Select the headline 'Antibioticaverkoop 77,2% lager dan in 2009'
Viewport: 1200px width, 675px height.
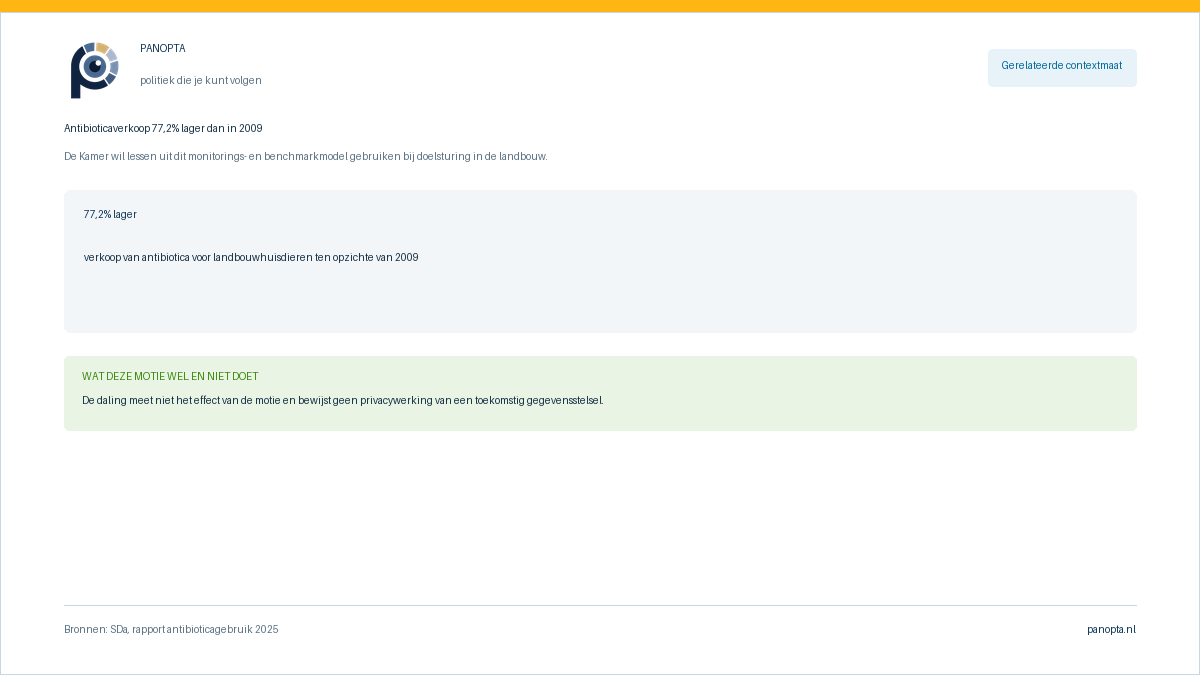pyautogui.click(x=163, y=129)
